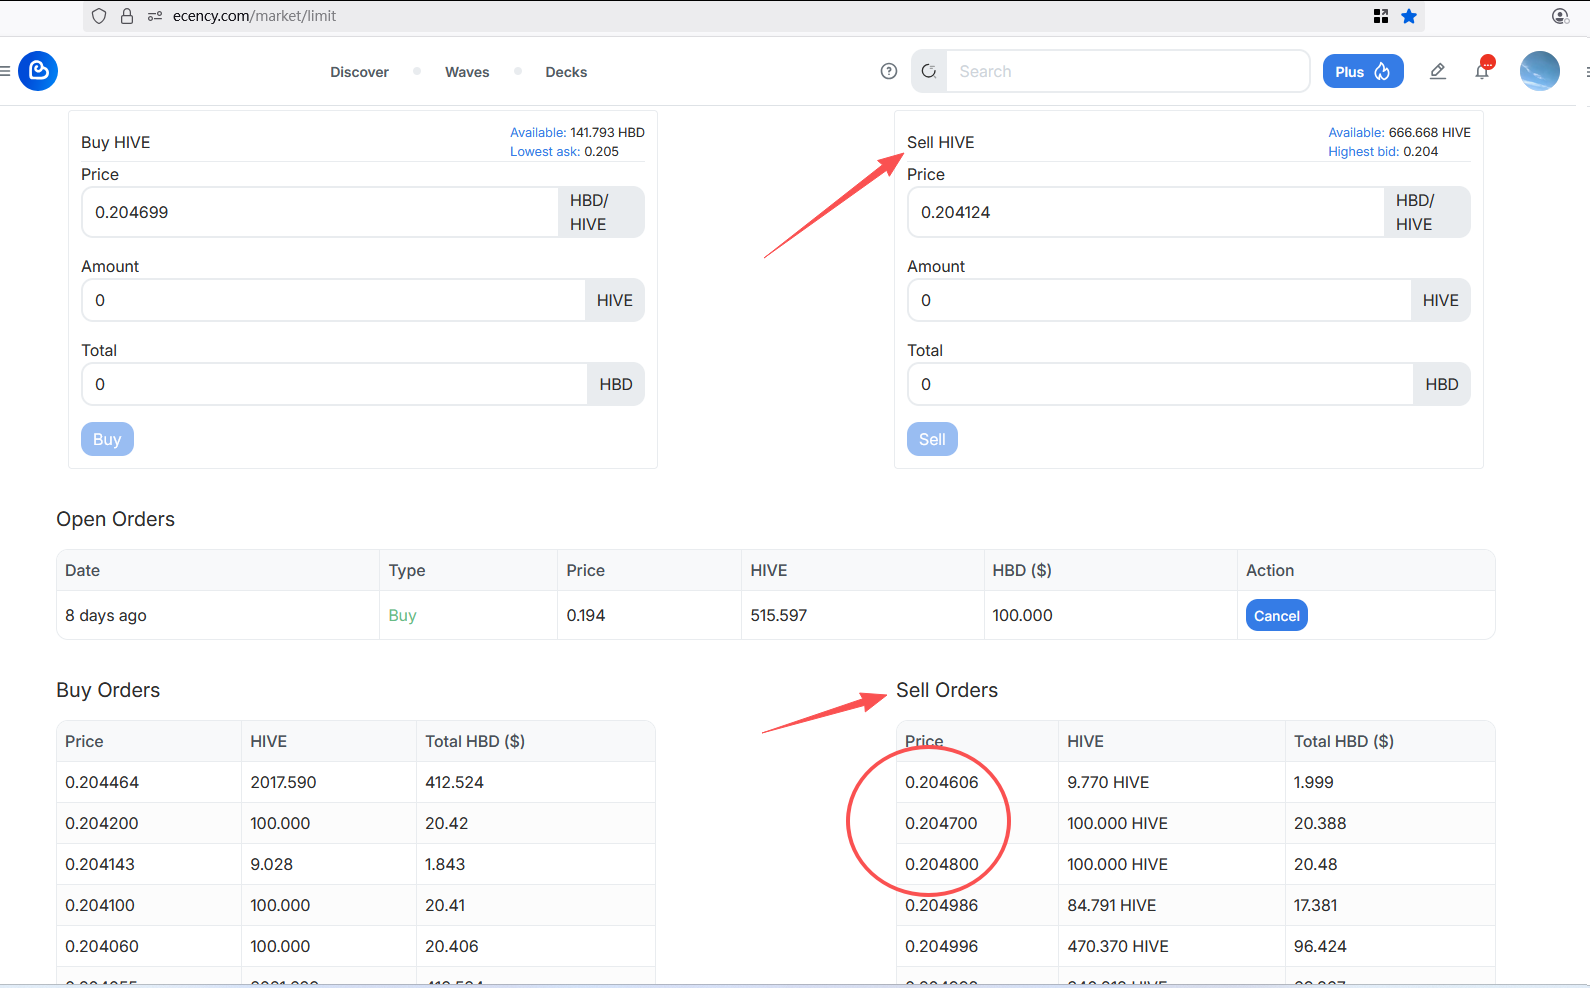Click Available 666.668 HIVE link
The height and width of the screenshot is (988, 1590).
[x=1399, y=132]
